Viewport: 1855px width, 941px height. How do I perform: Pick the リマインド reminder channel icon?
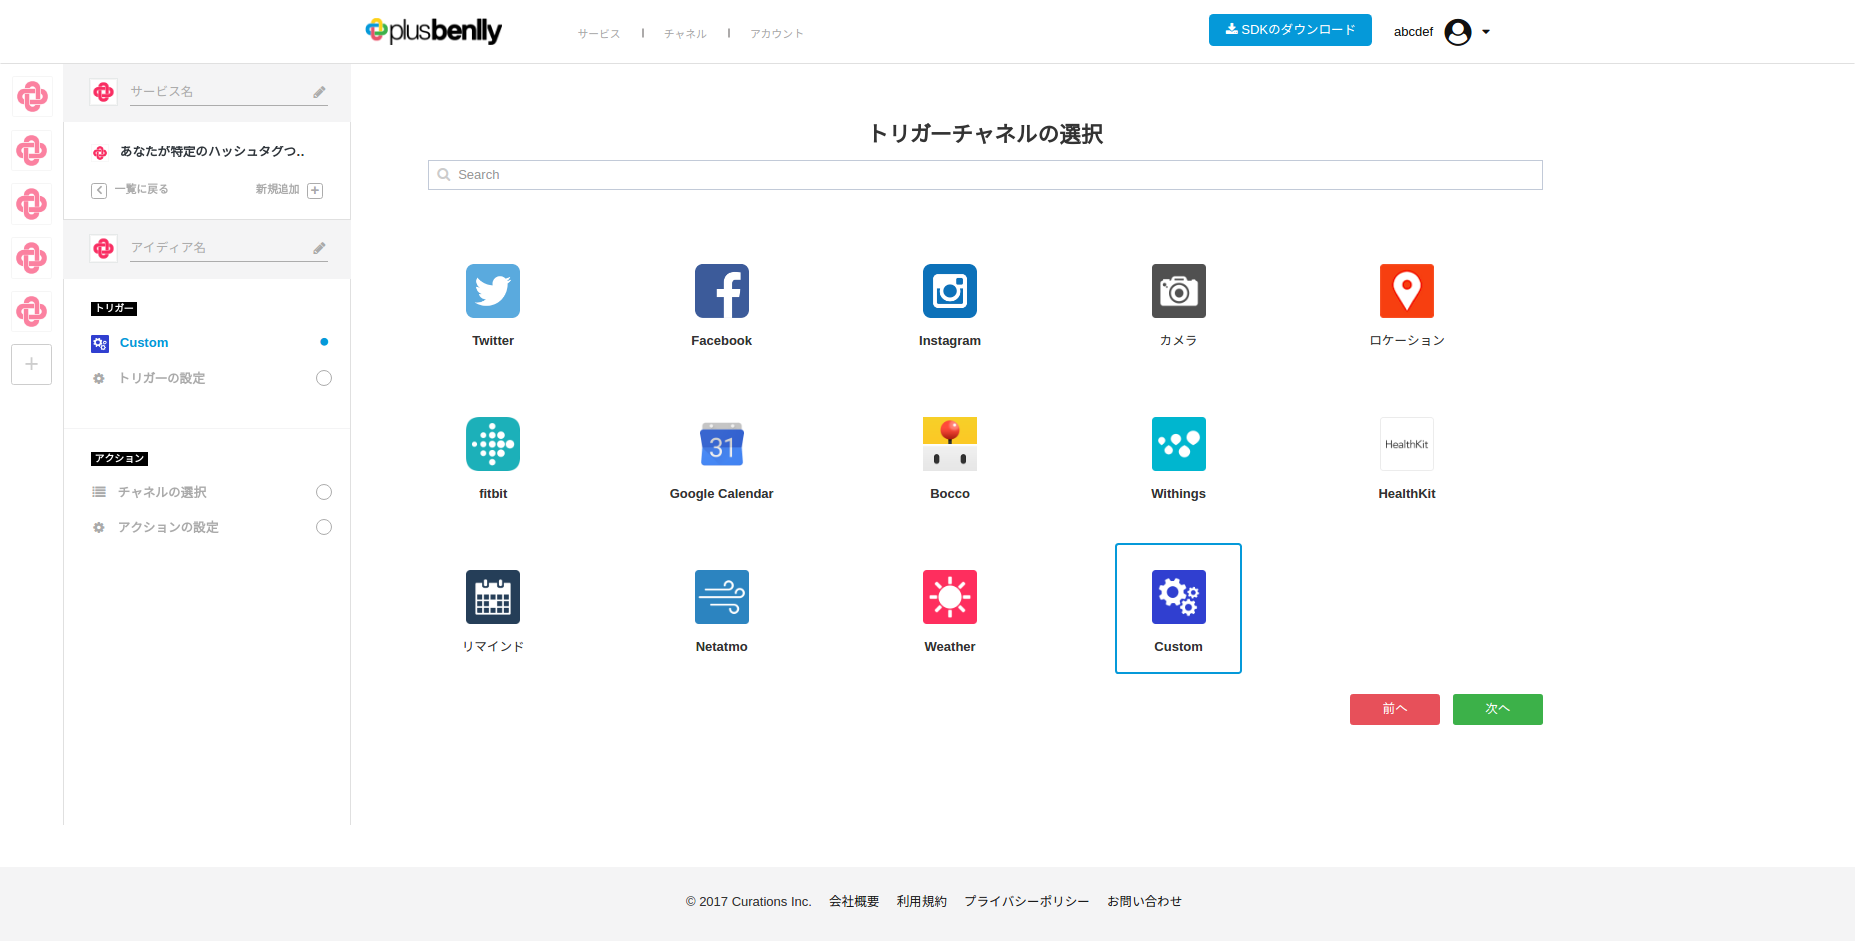[493, 597]
